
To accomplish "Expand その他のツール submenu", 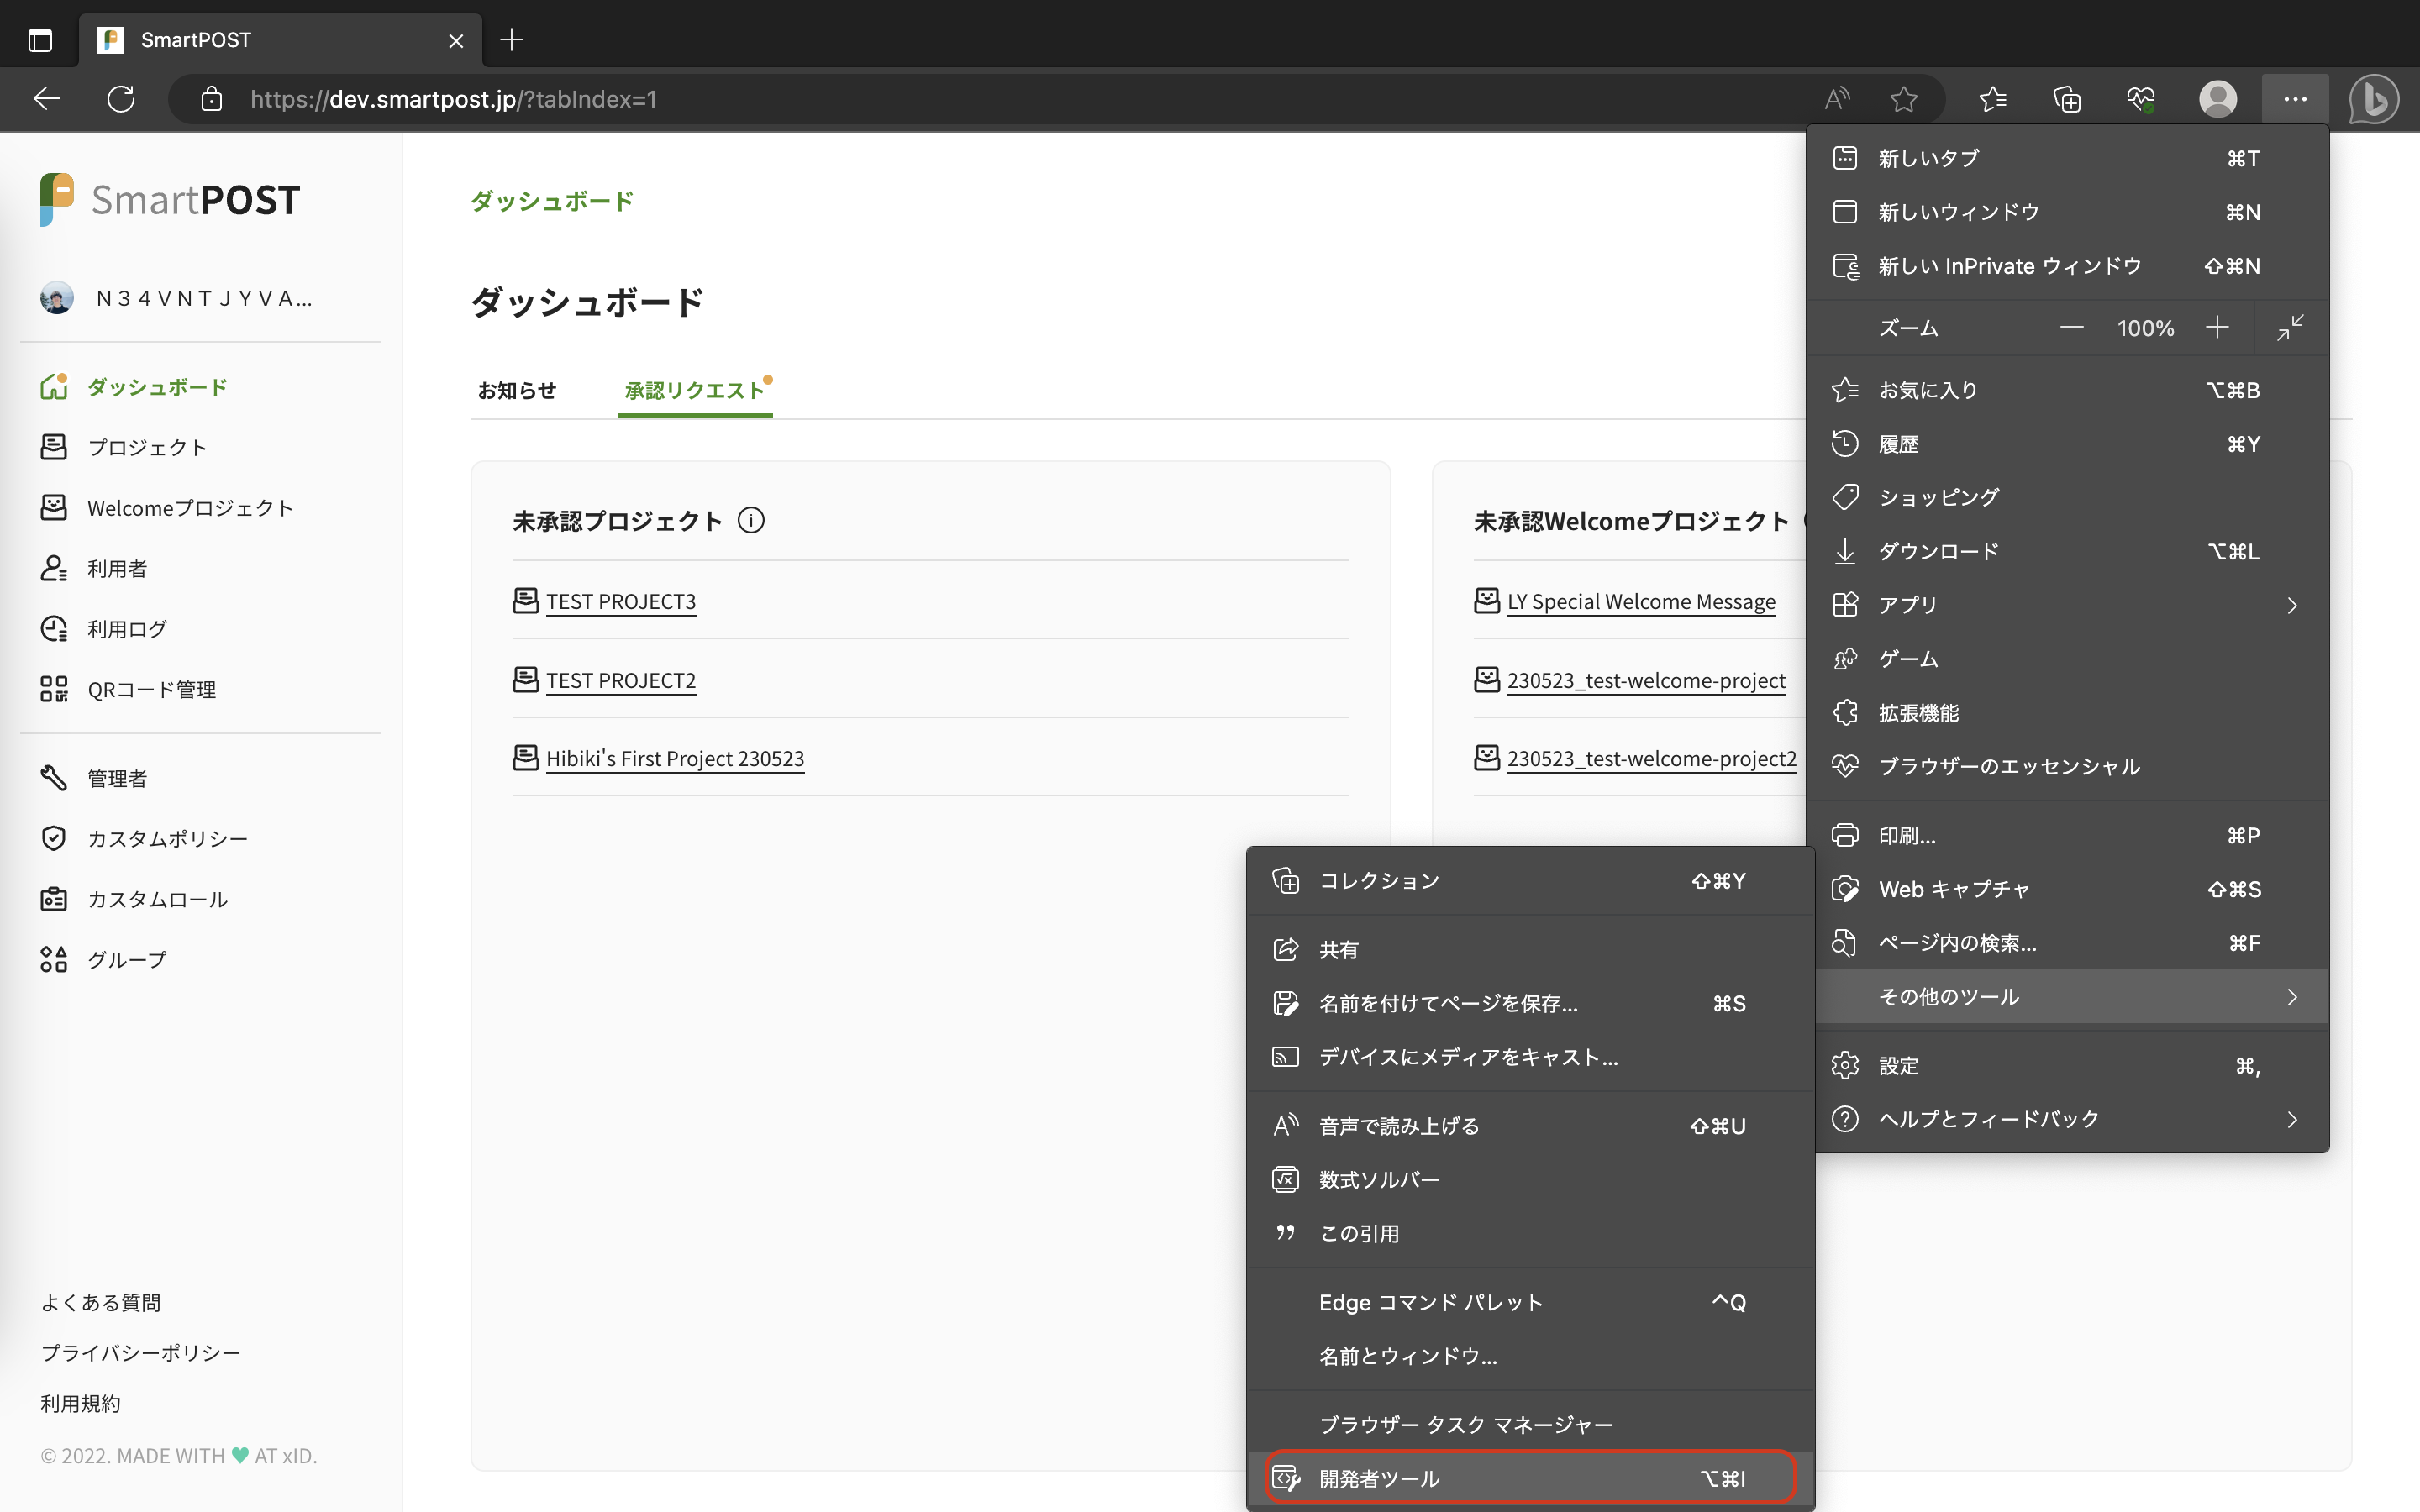I will [2292, 997].
